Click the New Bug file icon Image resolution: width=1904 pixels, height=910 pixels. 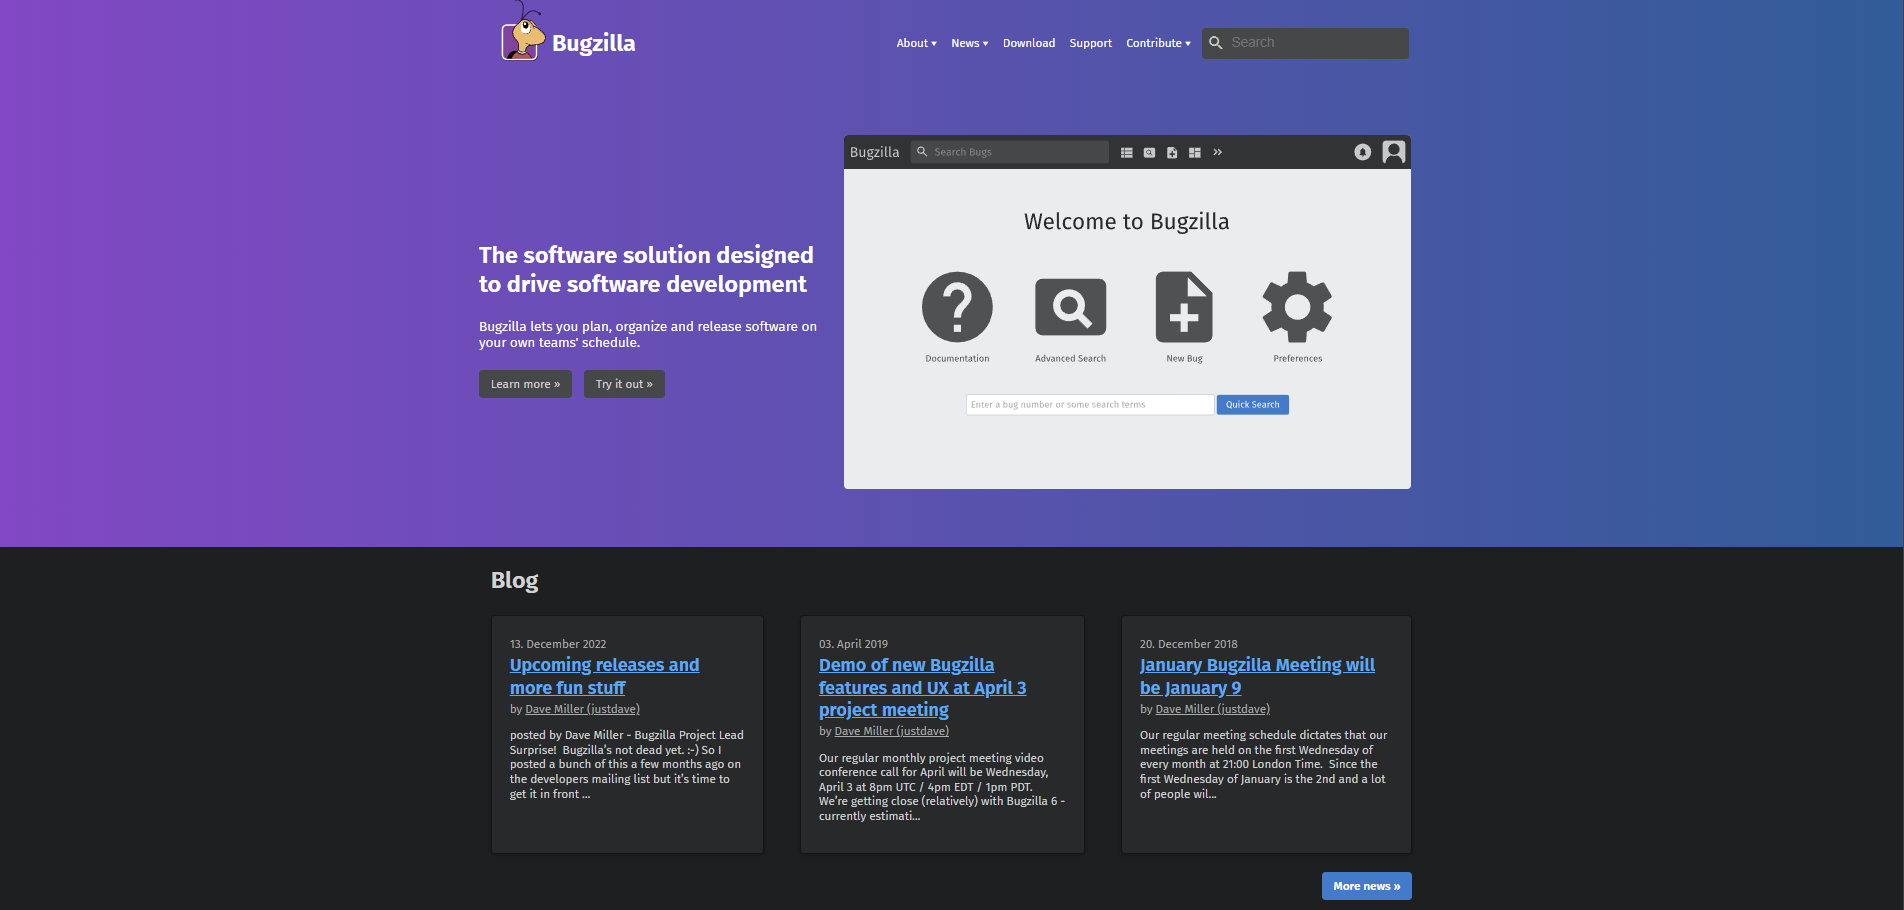tap(1184, 307)
